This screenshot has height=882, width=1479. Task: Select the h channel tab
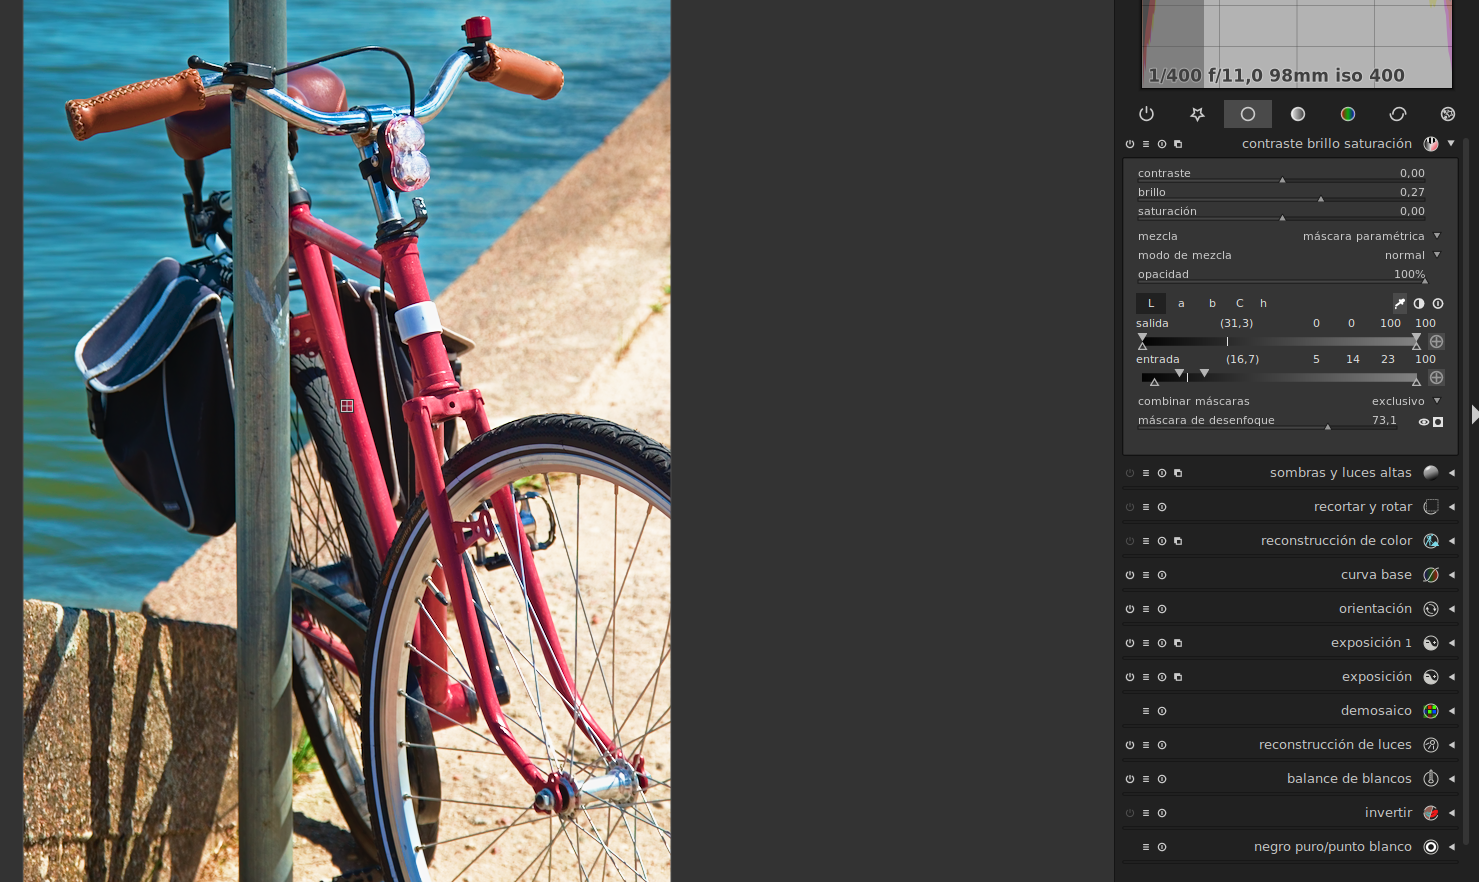coord(1264,303)
